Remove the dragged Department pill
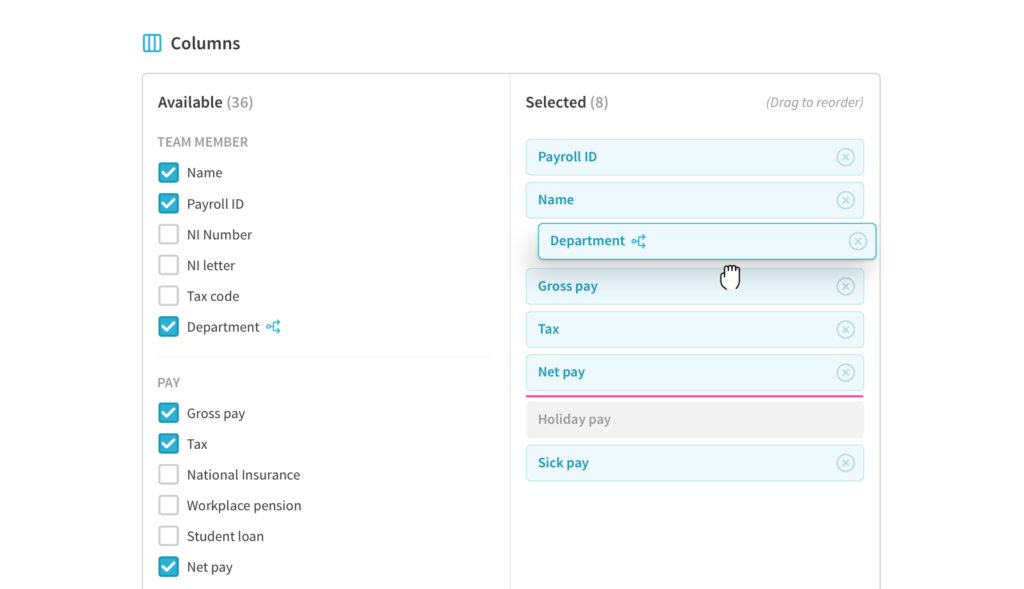The width and height of the screenshot is (1024, 589). coord(858,241)
